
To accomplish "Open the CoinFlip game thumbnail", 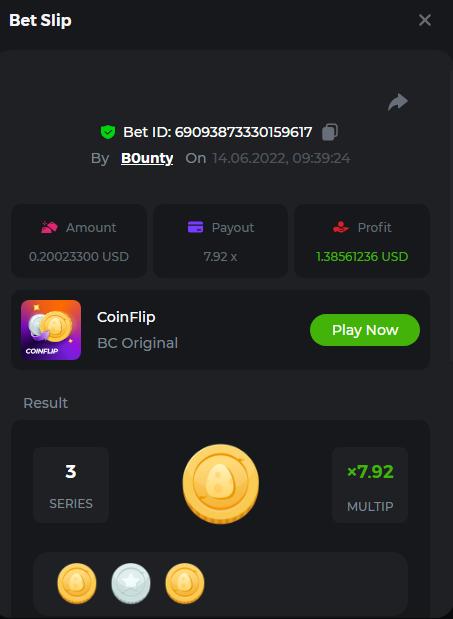I will point(51,330).
